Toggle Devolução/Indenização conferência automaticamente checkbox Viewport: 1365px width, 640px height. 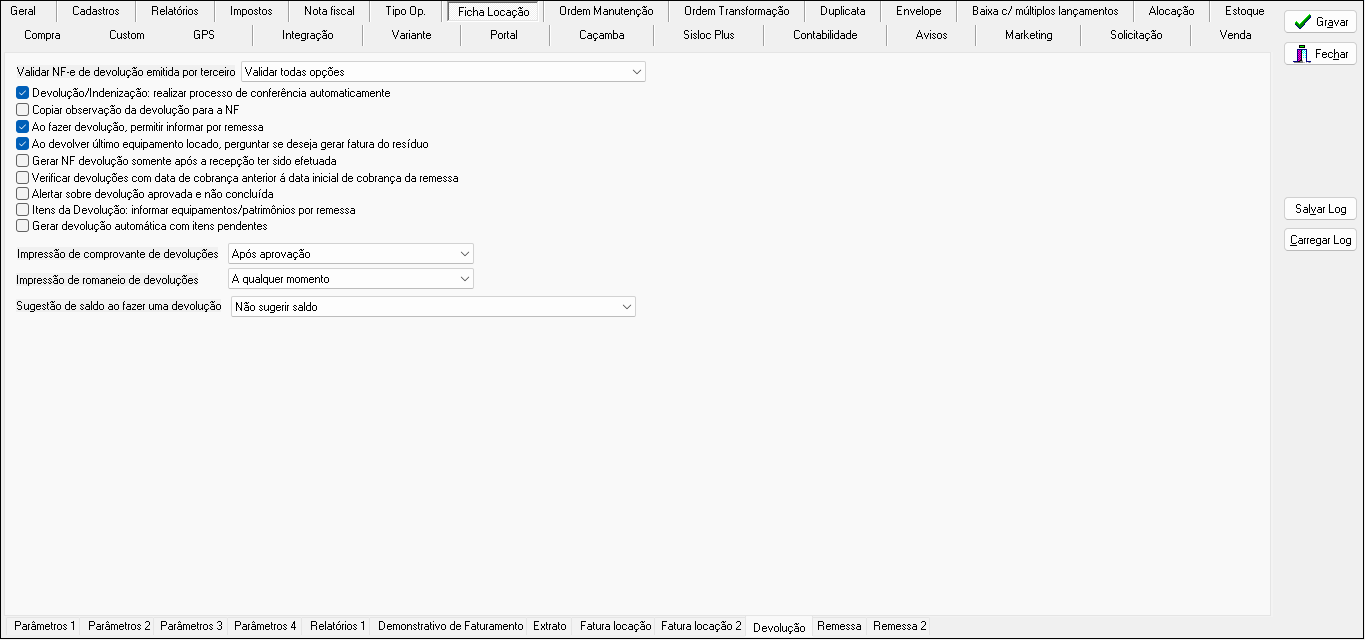coord(23,93)
